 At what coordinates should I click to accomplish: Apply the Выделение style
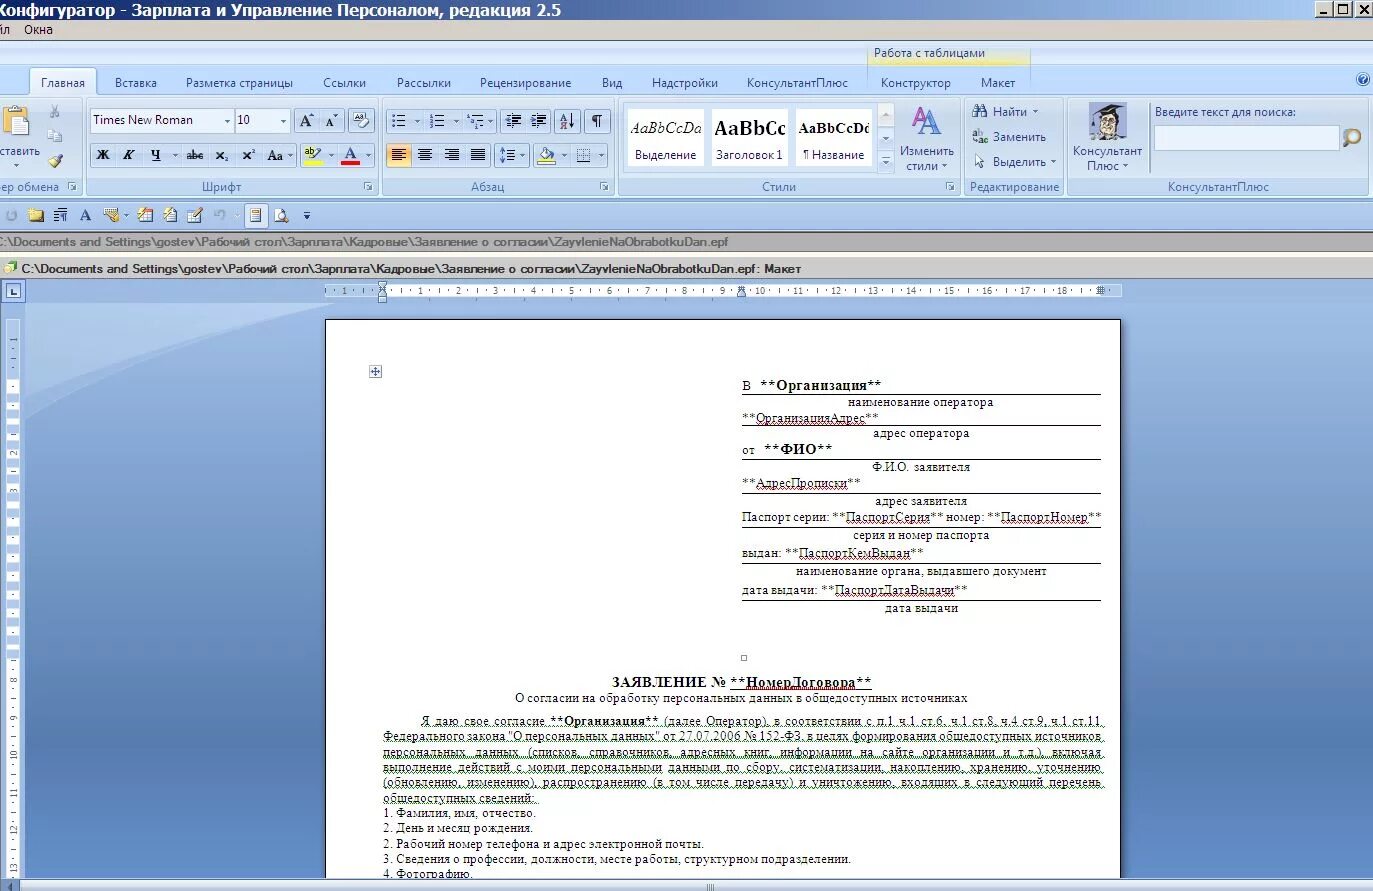click(x=665, y=138)
